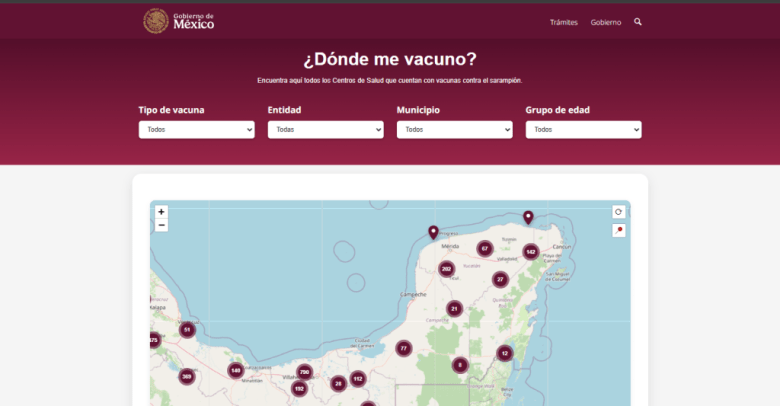Image resolution: width=780 pixels, height=406 pixels.
Task: Expand the Tipo de vacuna dropdown
Action: pos(196,130)
